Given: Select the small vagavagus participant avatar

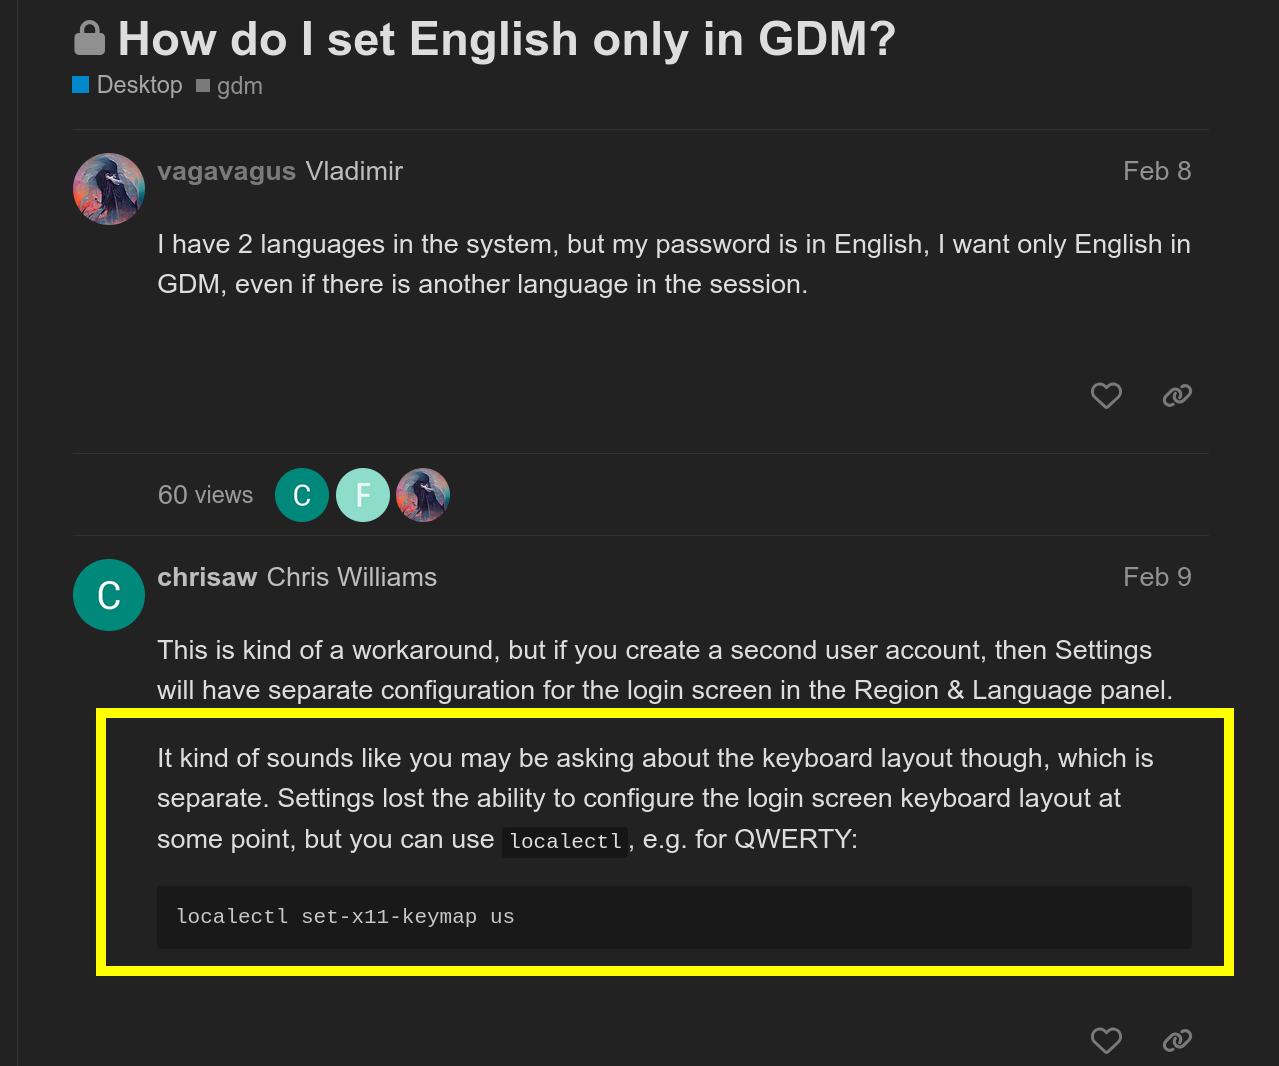Looking at the screenshot, I should click(423, 495).
